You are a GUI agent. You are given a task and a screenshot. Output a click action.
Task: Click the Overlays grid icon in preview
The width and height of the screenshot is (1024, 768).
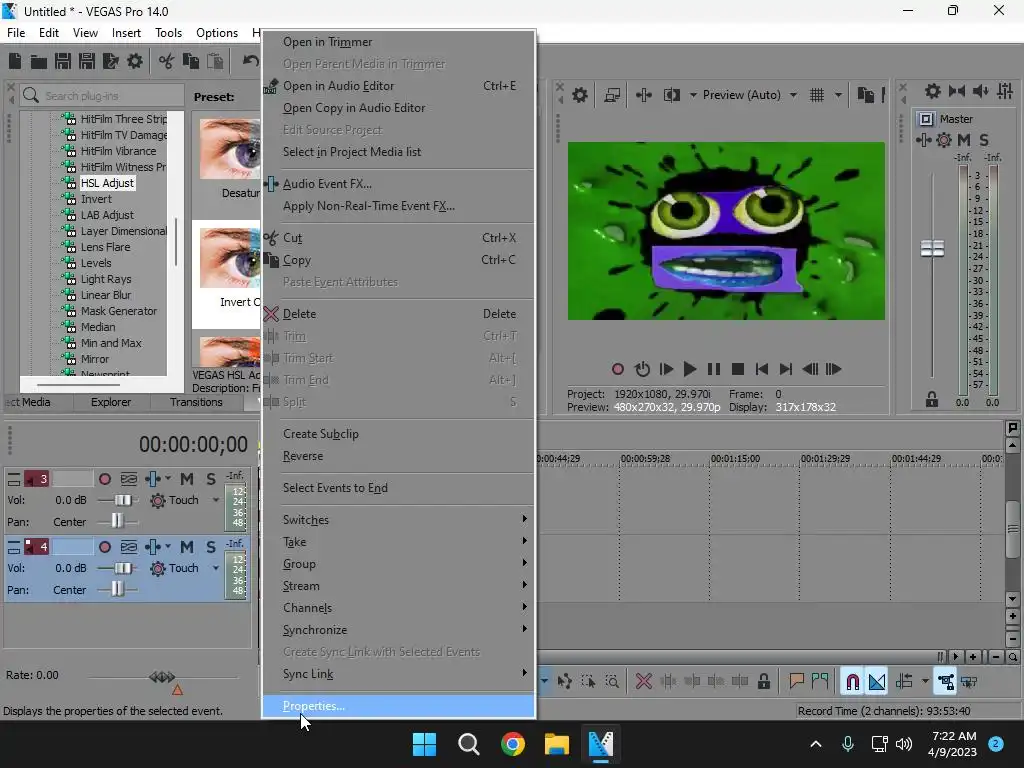click(817, 95)
